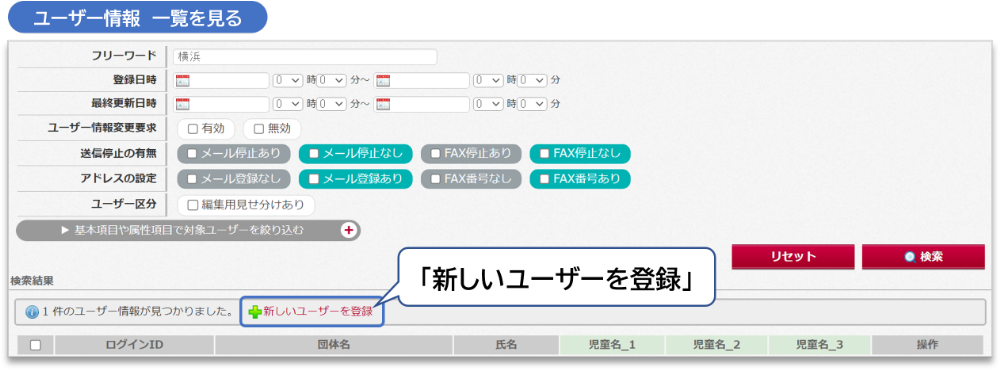
Task: Click the 氏名 column header
Action: [x=506, y=345]
